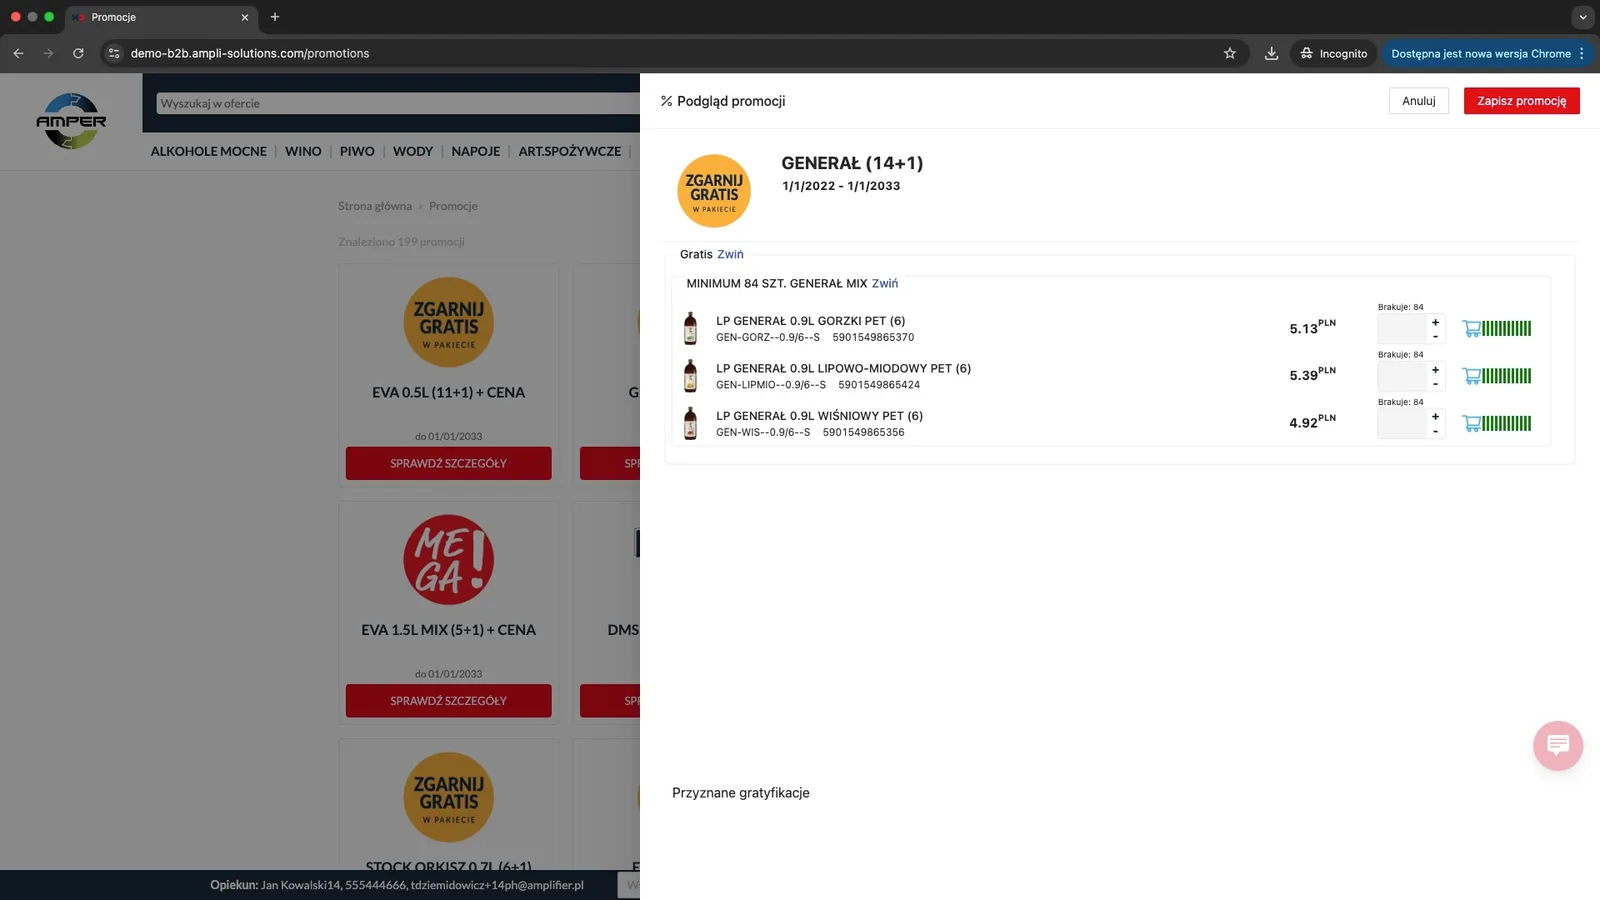Decrease quantity for GENERAŁ GORZKI PET
1600x900 pixels.
tap(1435, 336)
